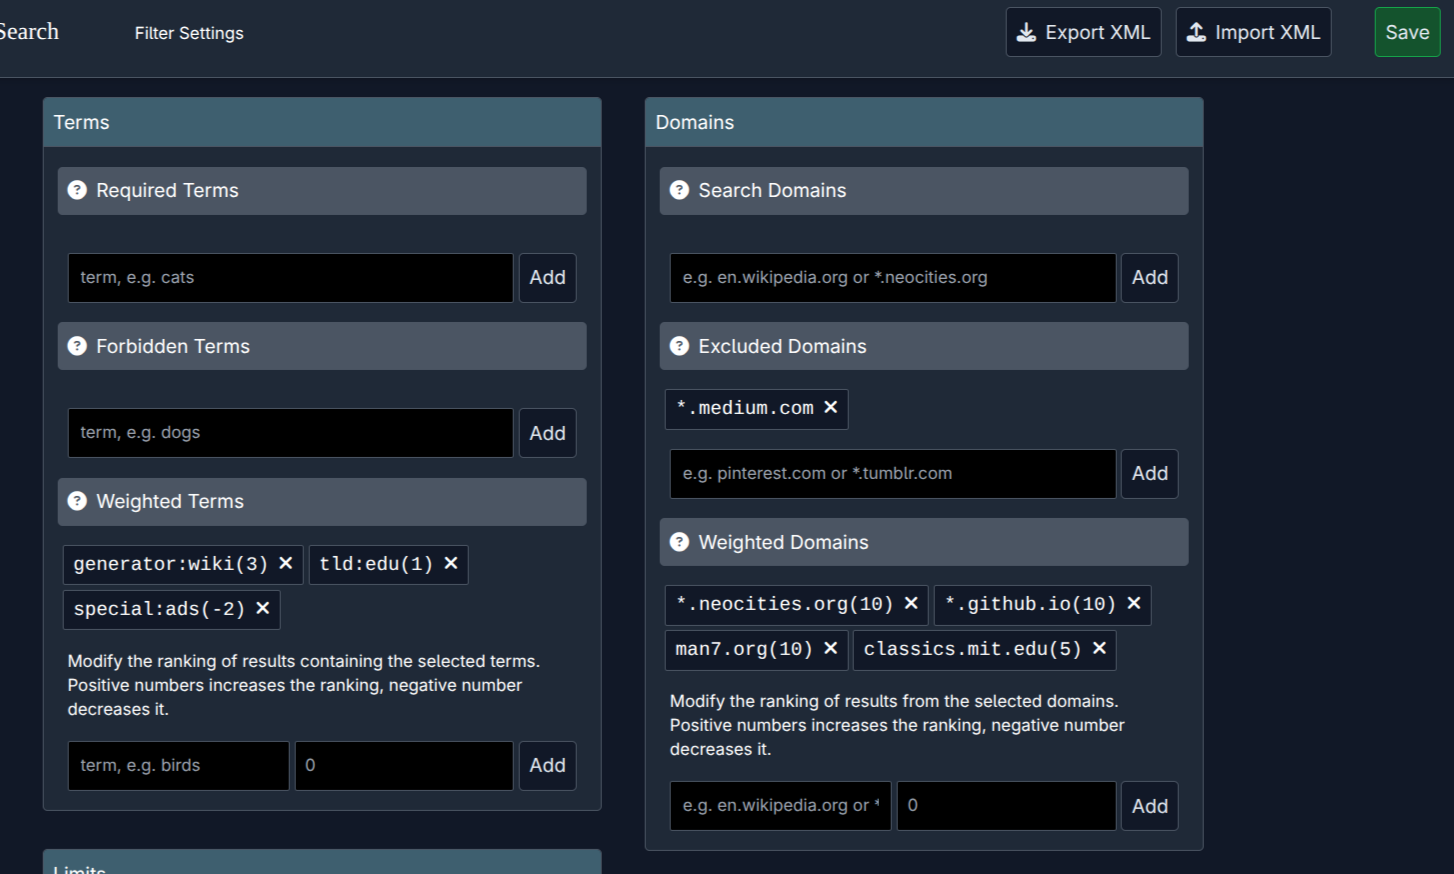Click the search domains text field
The height and width of the screenshot is (874, 1454).
[x=892, y=278]
